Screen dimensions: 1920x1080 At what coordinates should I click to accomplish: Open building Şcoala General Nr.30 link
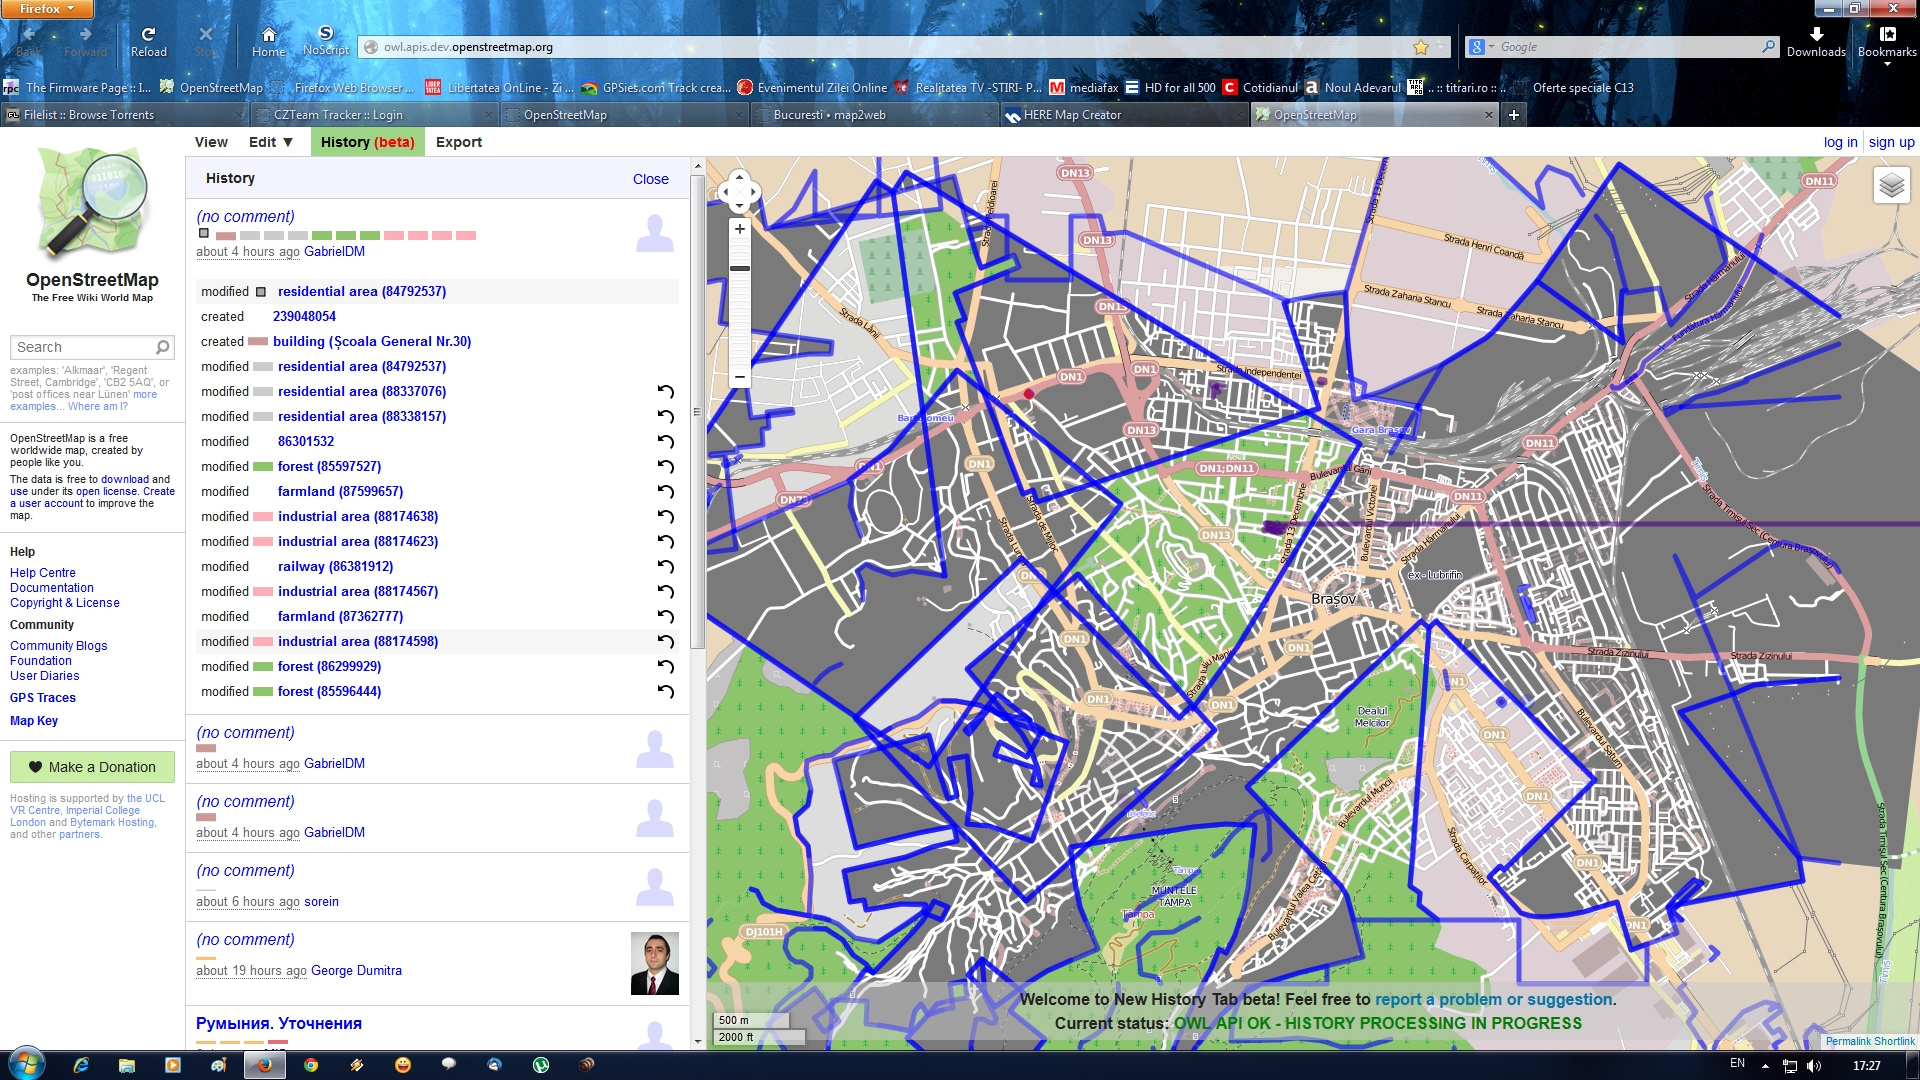click(x=372, y=342)
